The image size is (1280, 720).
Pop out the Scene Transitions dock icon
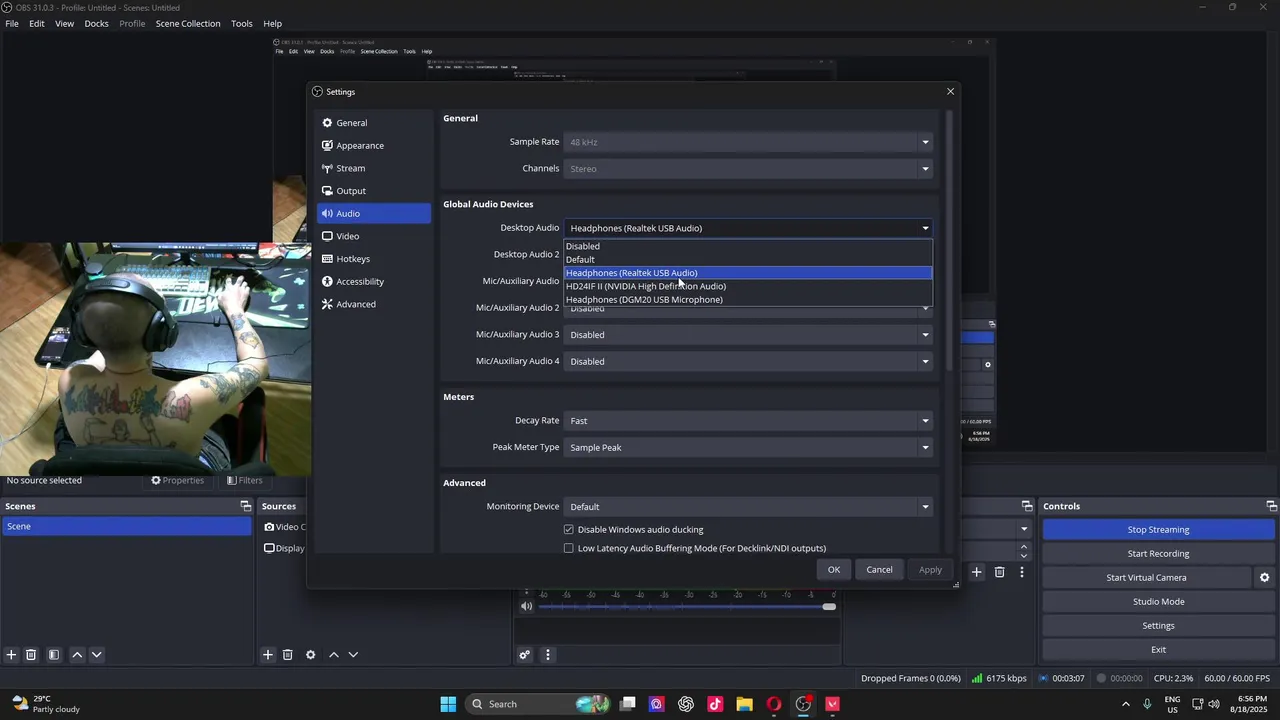click(x=1026, y=506)
